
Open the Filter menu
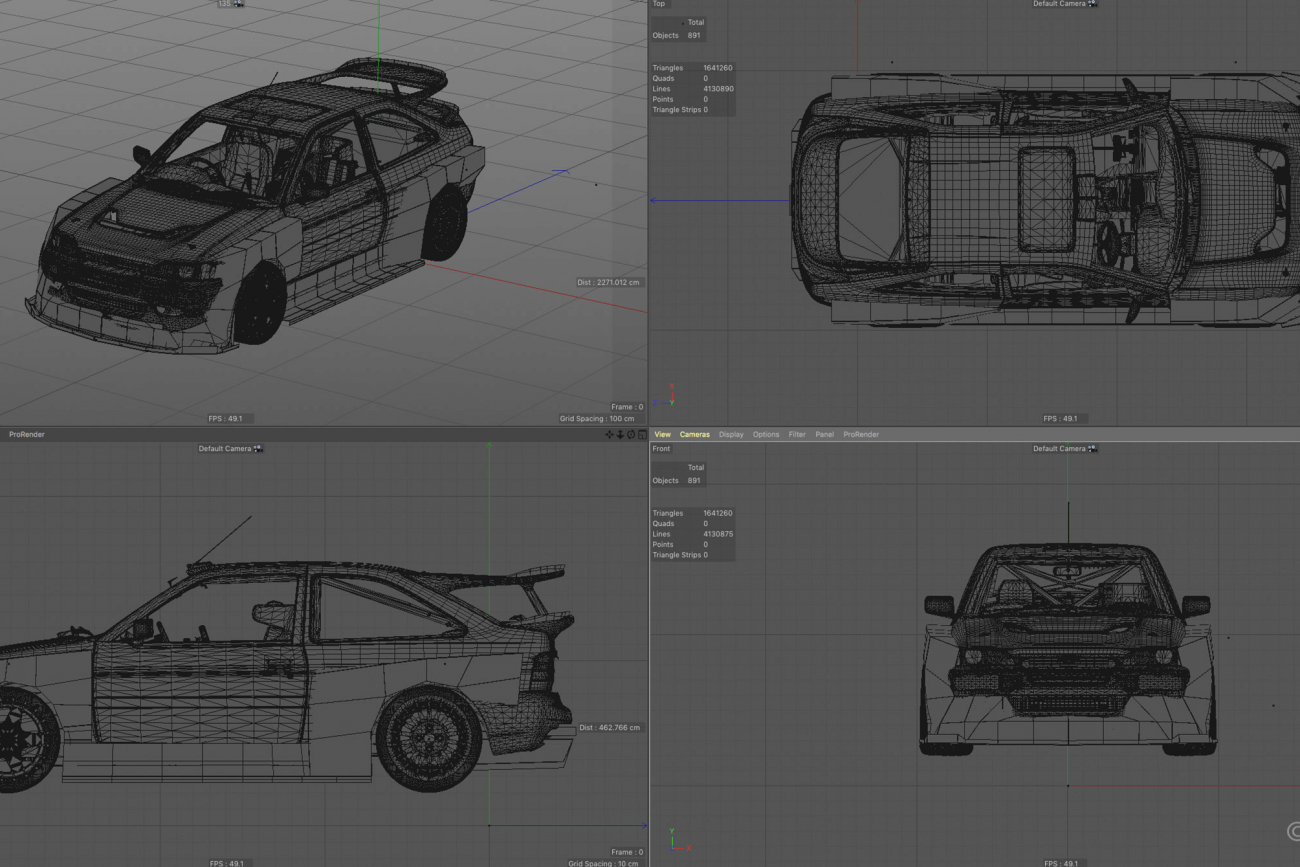coord(797,435)
